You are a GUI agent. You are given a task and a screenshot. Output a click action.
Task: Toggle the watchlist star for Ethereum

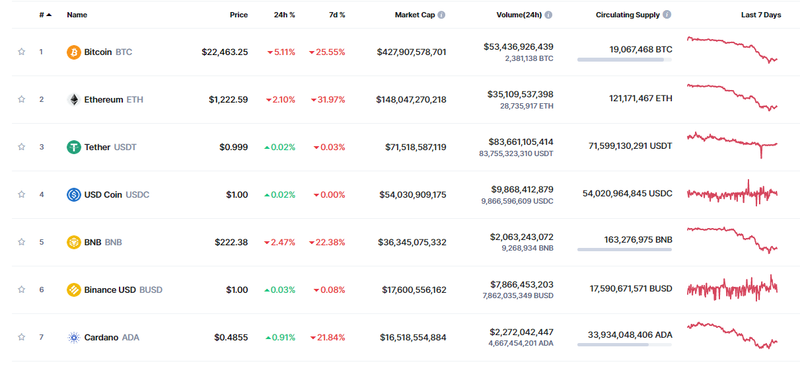21,99
